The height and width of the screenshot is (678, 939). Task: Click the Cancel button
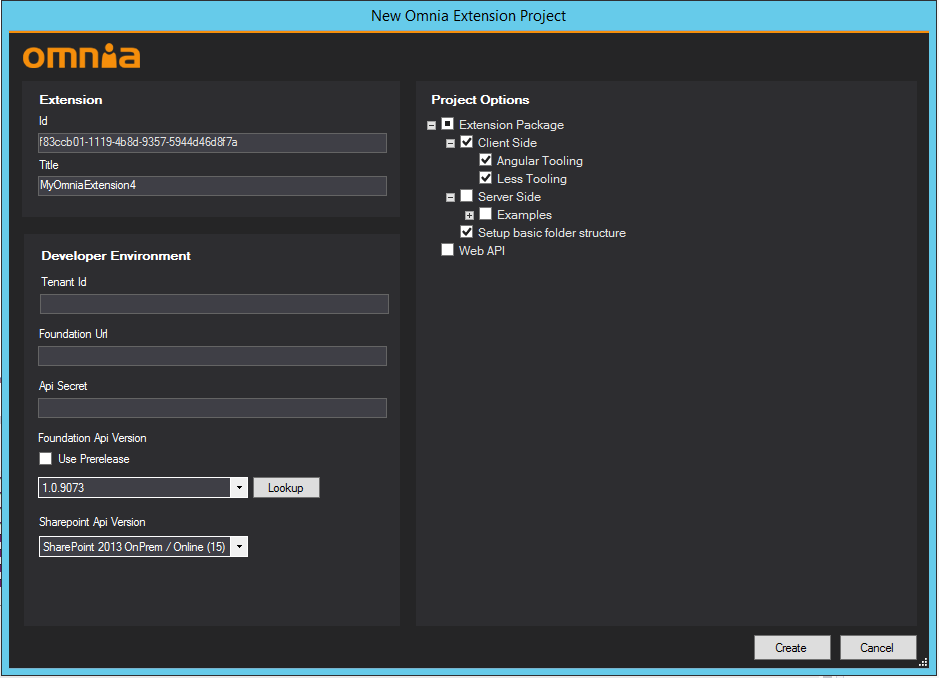tap(877, 647)
